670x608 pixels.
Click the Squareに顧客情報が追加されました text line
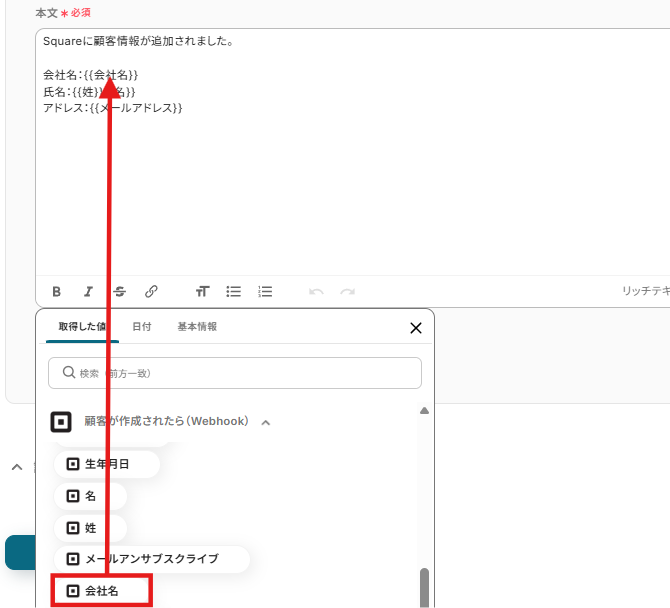click(138, 41)
